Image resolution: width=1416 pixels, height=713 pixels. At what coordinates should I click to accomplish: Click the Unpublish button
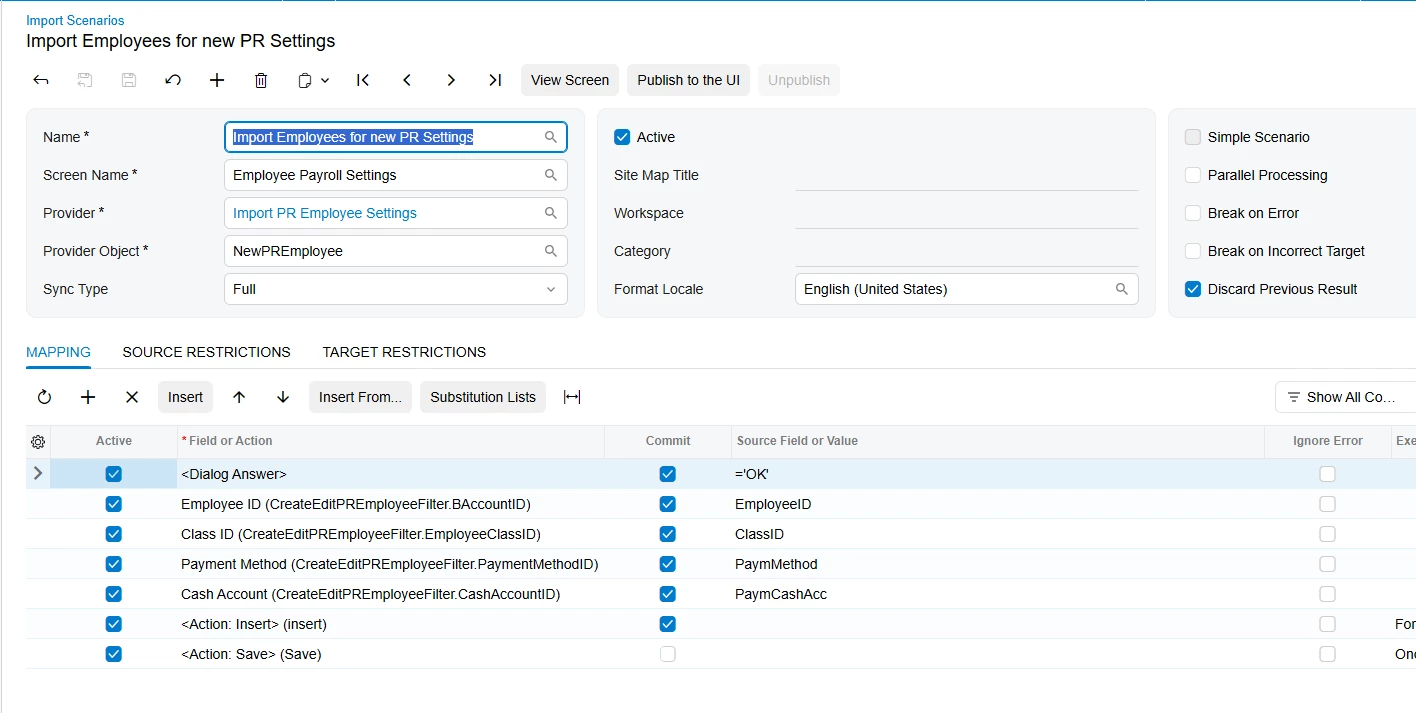(799, 80)
